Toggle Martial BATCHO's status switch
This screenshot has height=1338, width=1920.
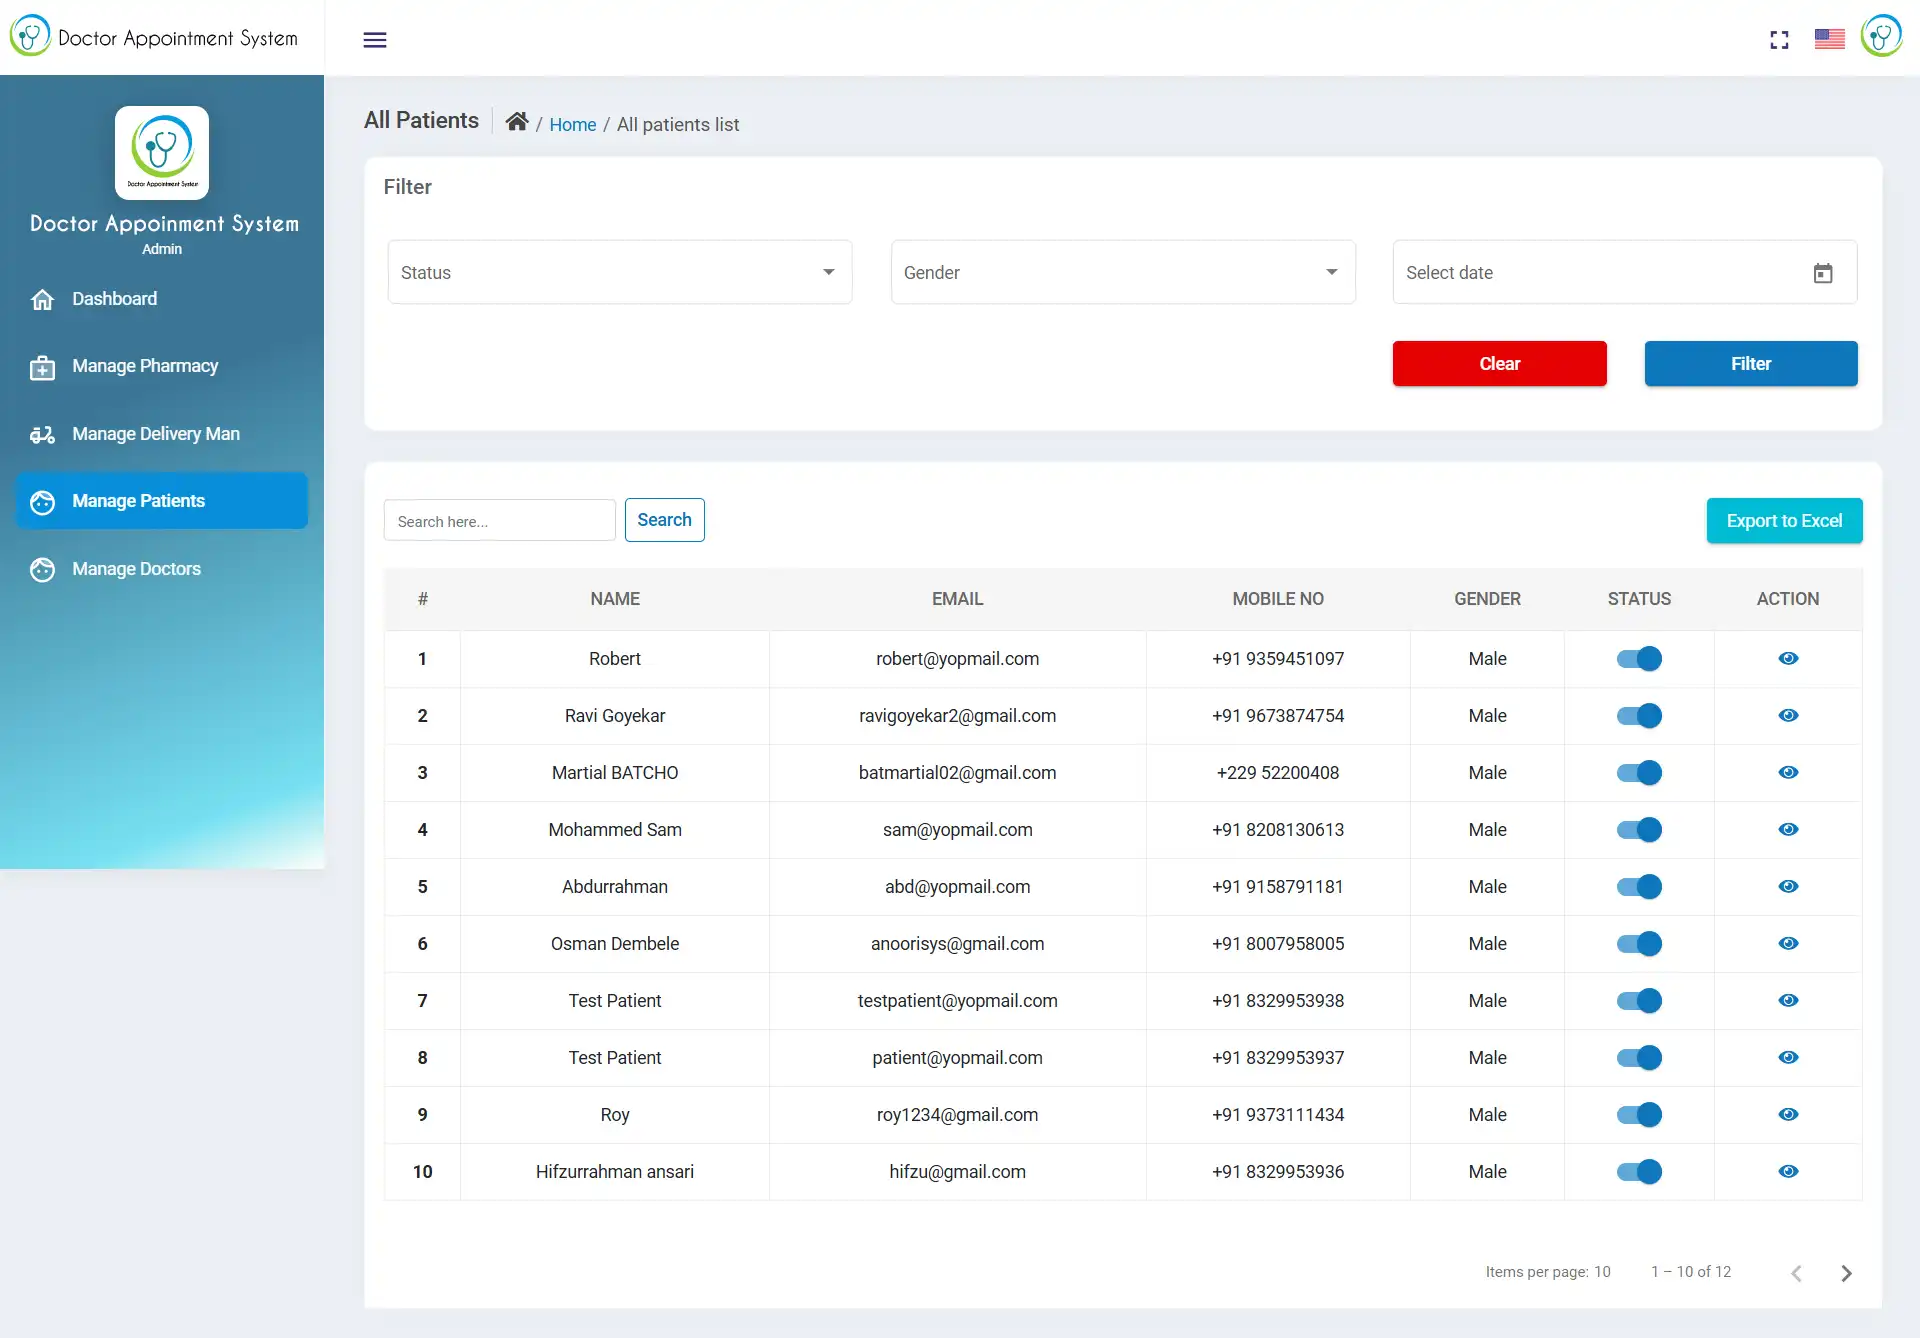coord(1639,772)
